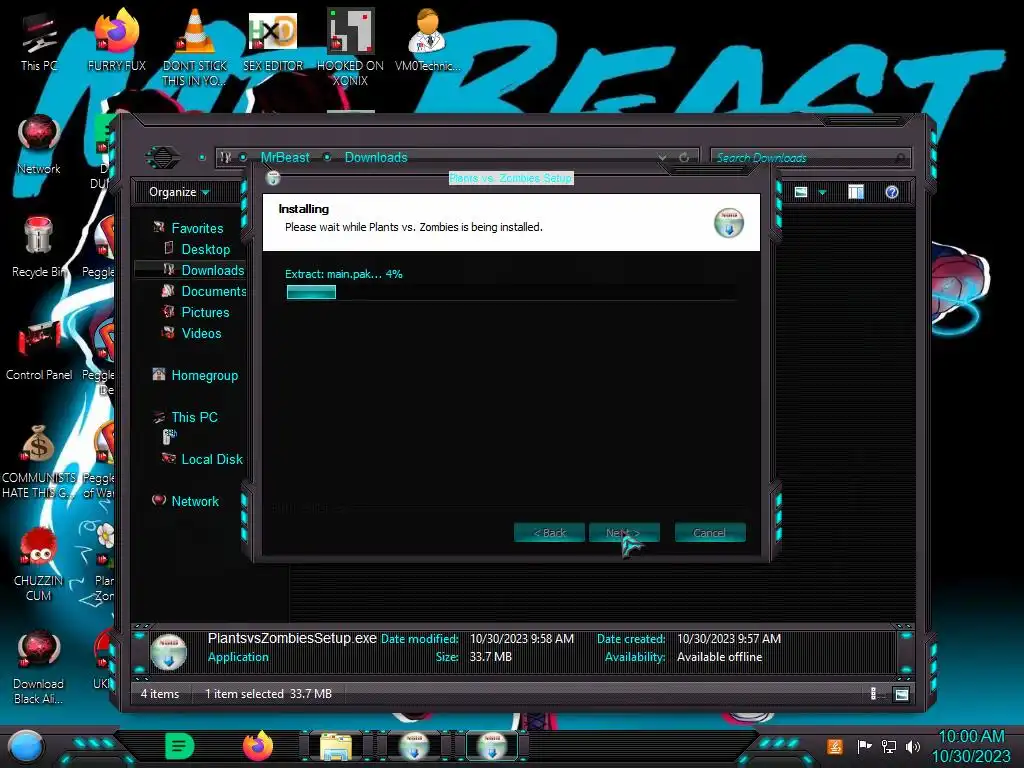Open Explorer help with the question mark icon

[892, 192]
